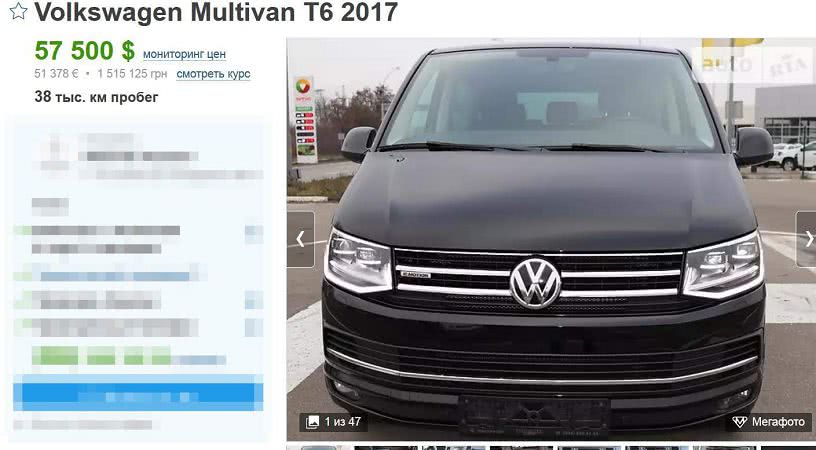Add listing to favorites with star icon
This screenshot has width=816, height=450.
click(18, 11)
